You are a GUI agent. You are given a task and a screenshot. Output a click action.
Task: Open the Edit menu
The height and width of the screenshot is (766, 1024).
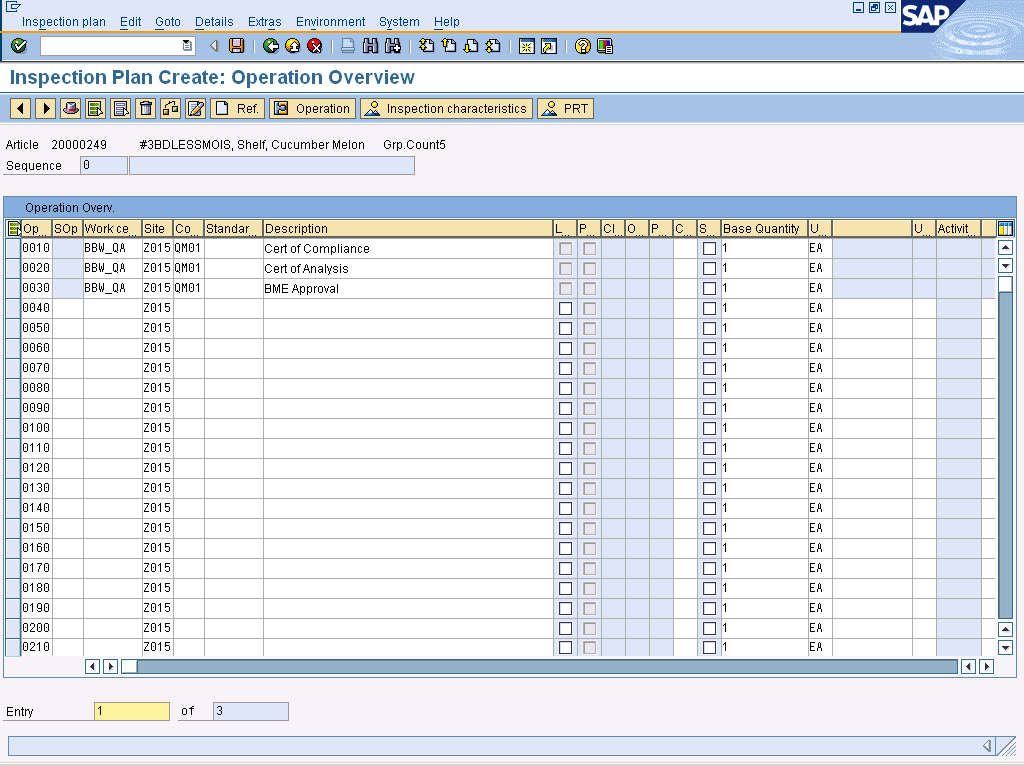[x=131, y=22]
